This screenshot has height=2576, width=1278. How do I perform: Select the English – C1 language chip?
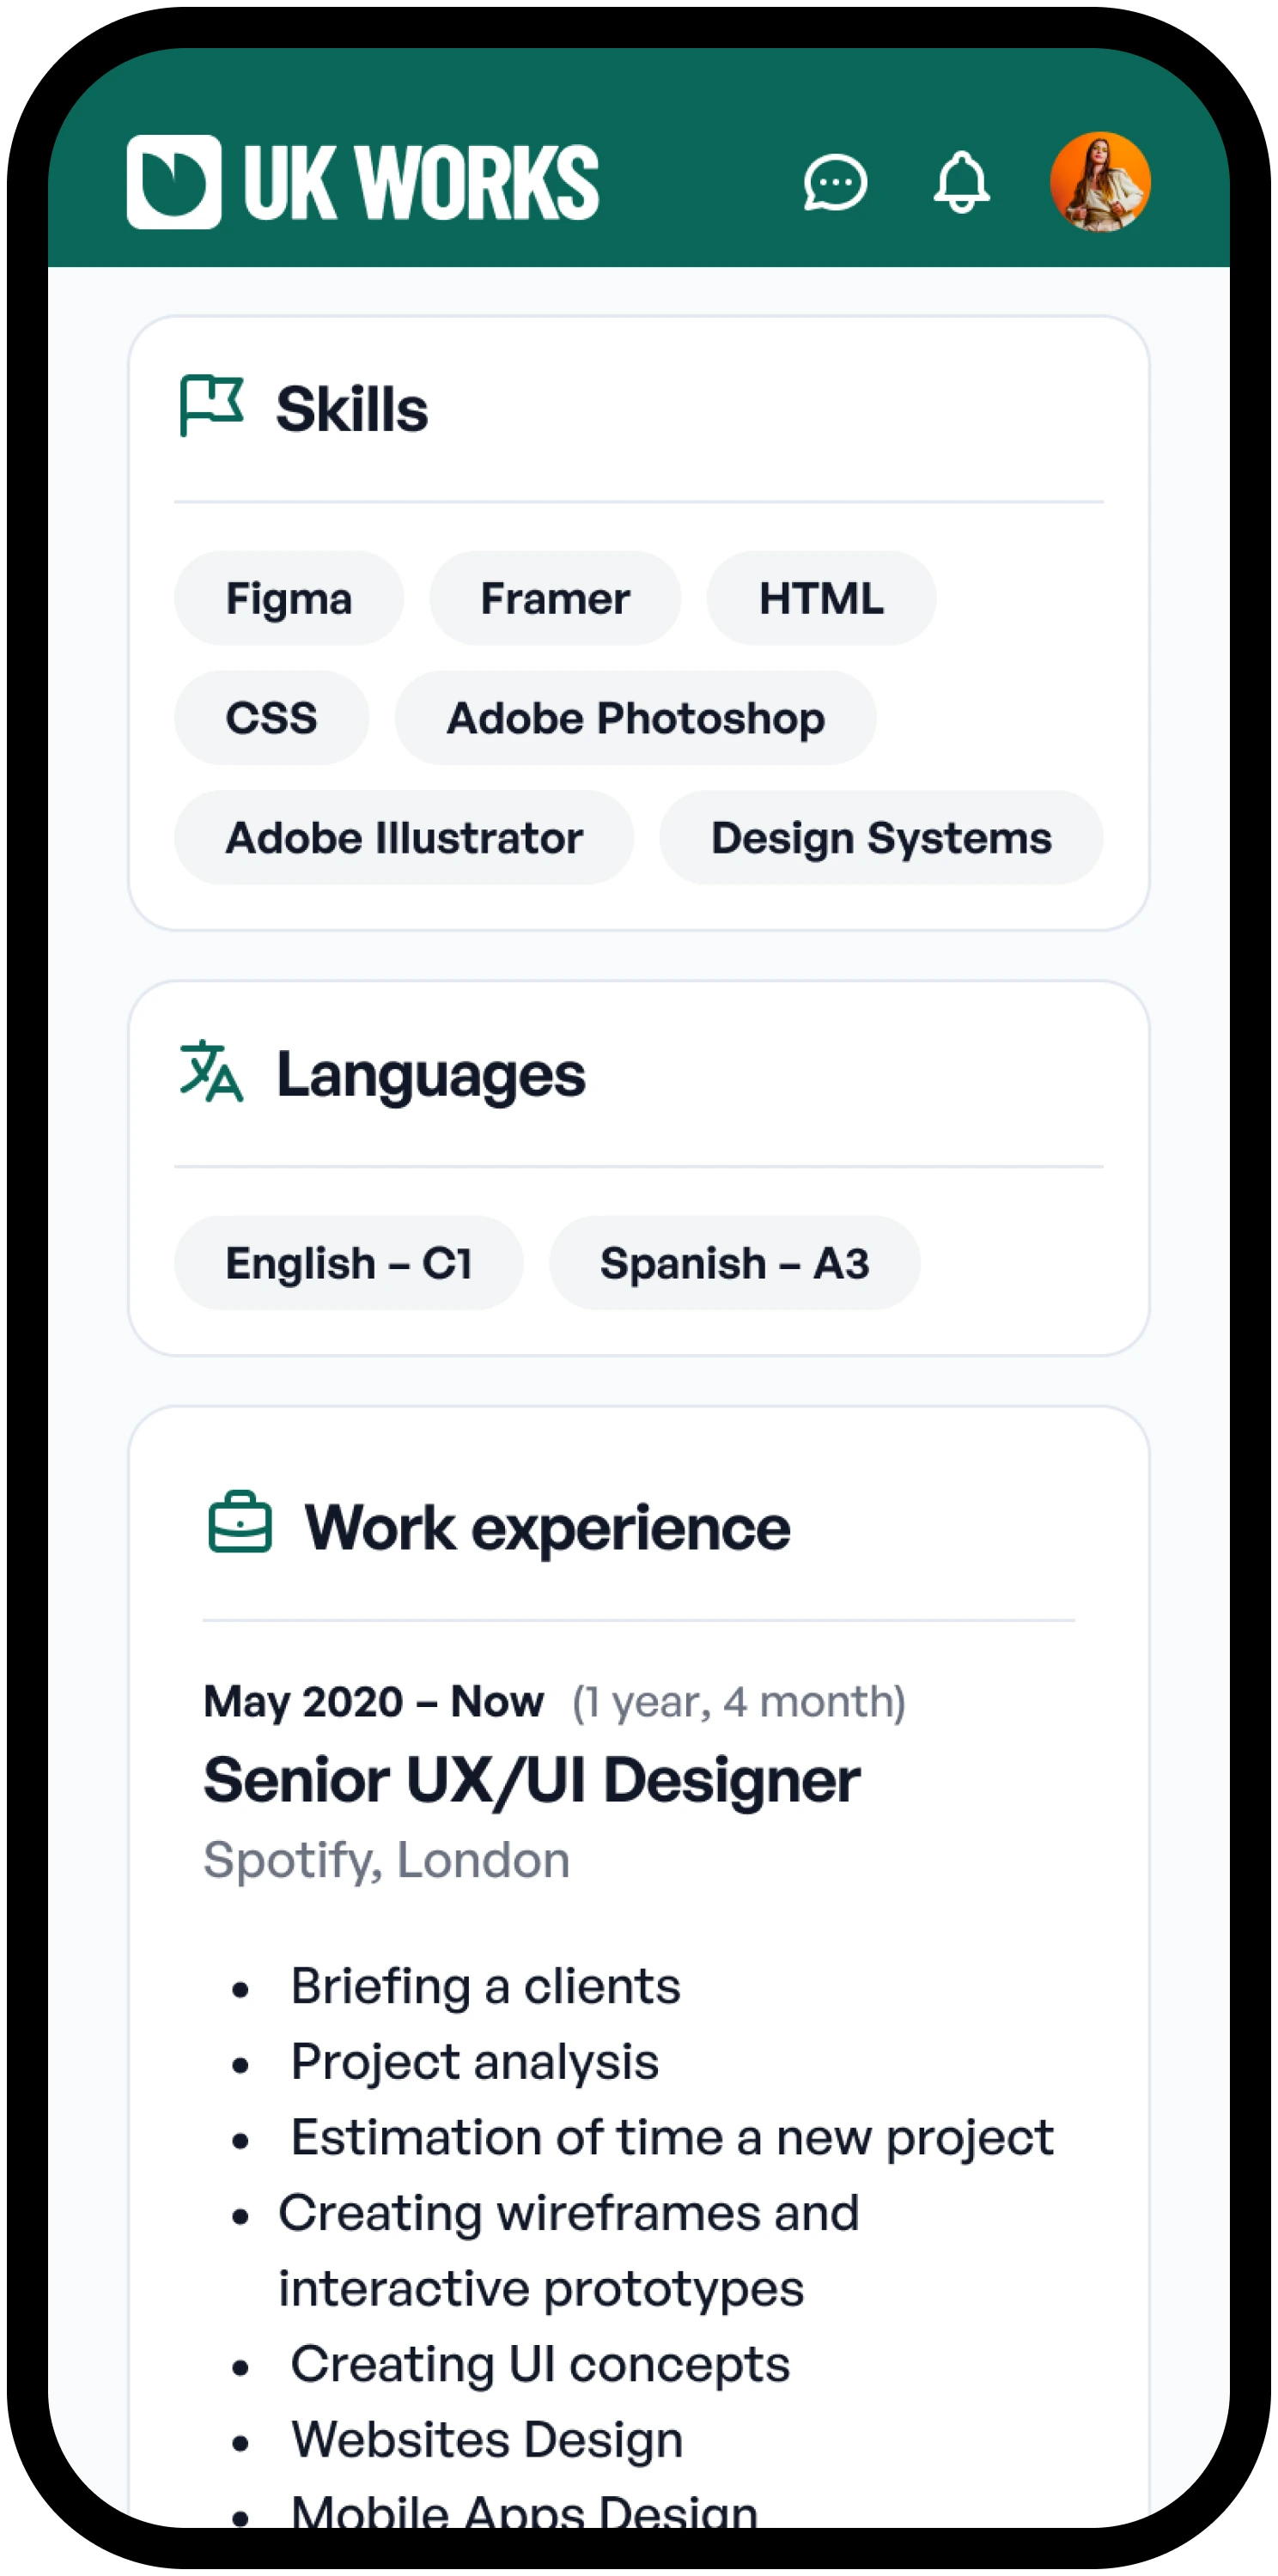(x=348, y=1263)
